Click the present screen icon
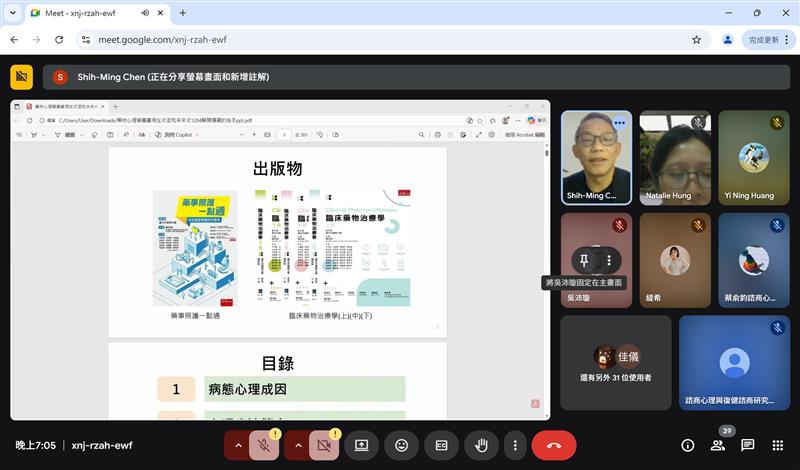The height and width of the screenshot is (470, 800). point(361,445)
